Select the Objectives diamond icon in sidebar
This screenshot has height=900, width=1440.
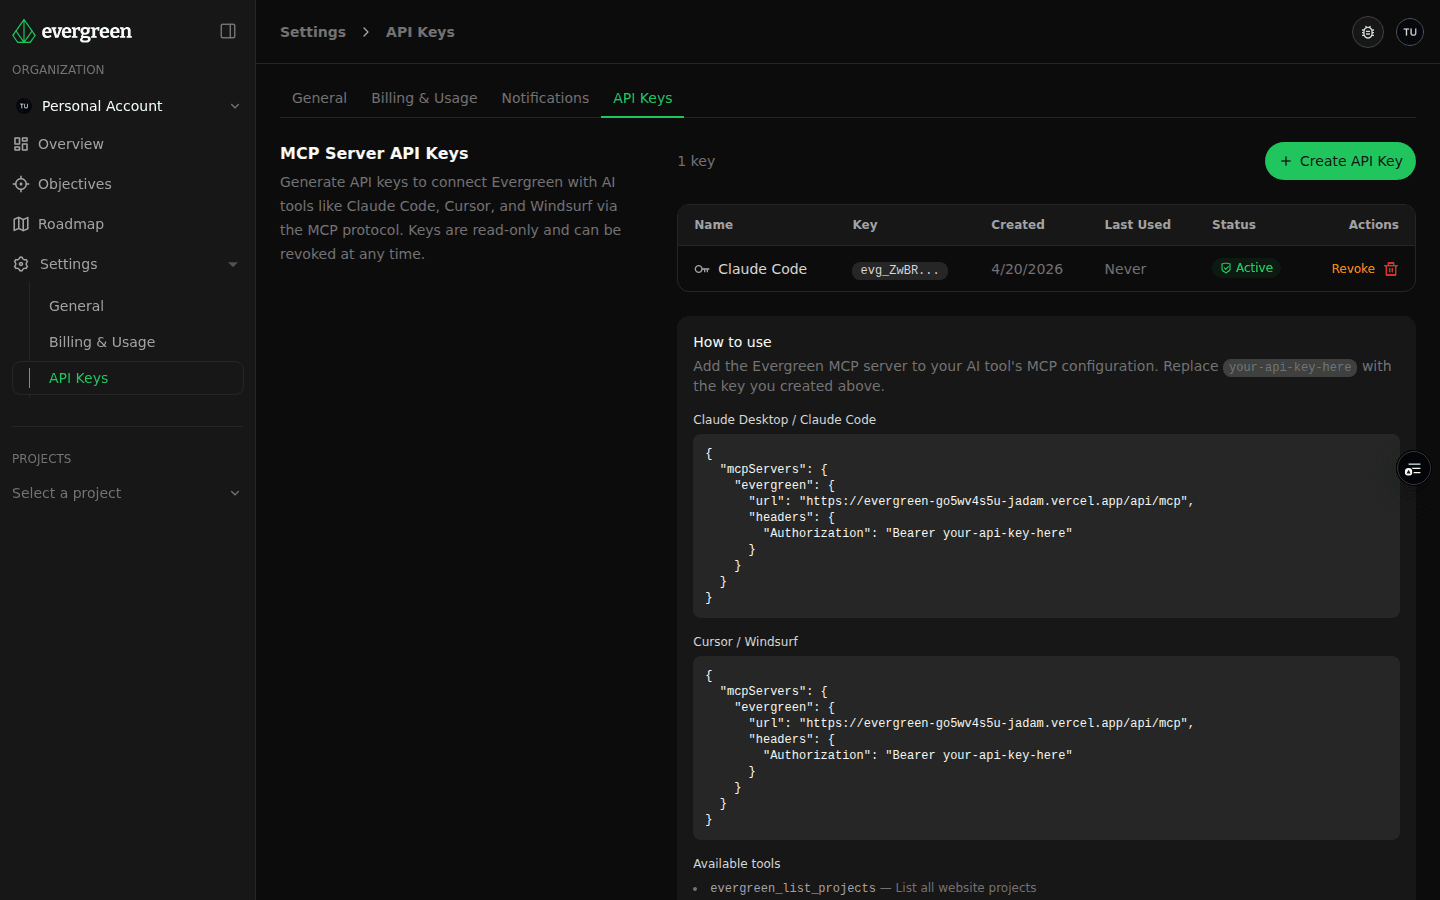20,184
